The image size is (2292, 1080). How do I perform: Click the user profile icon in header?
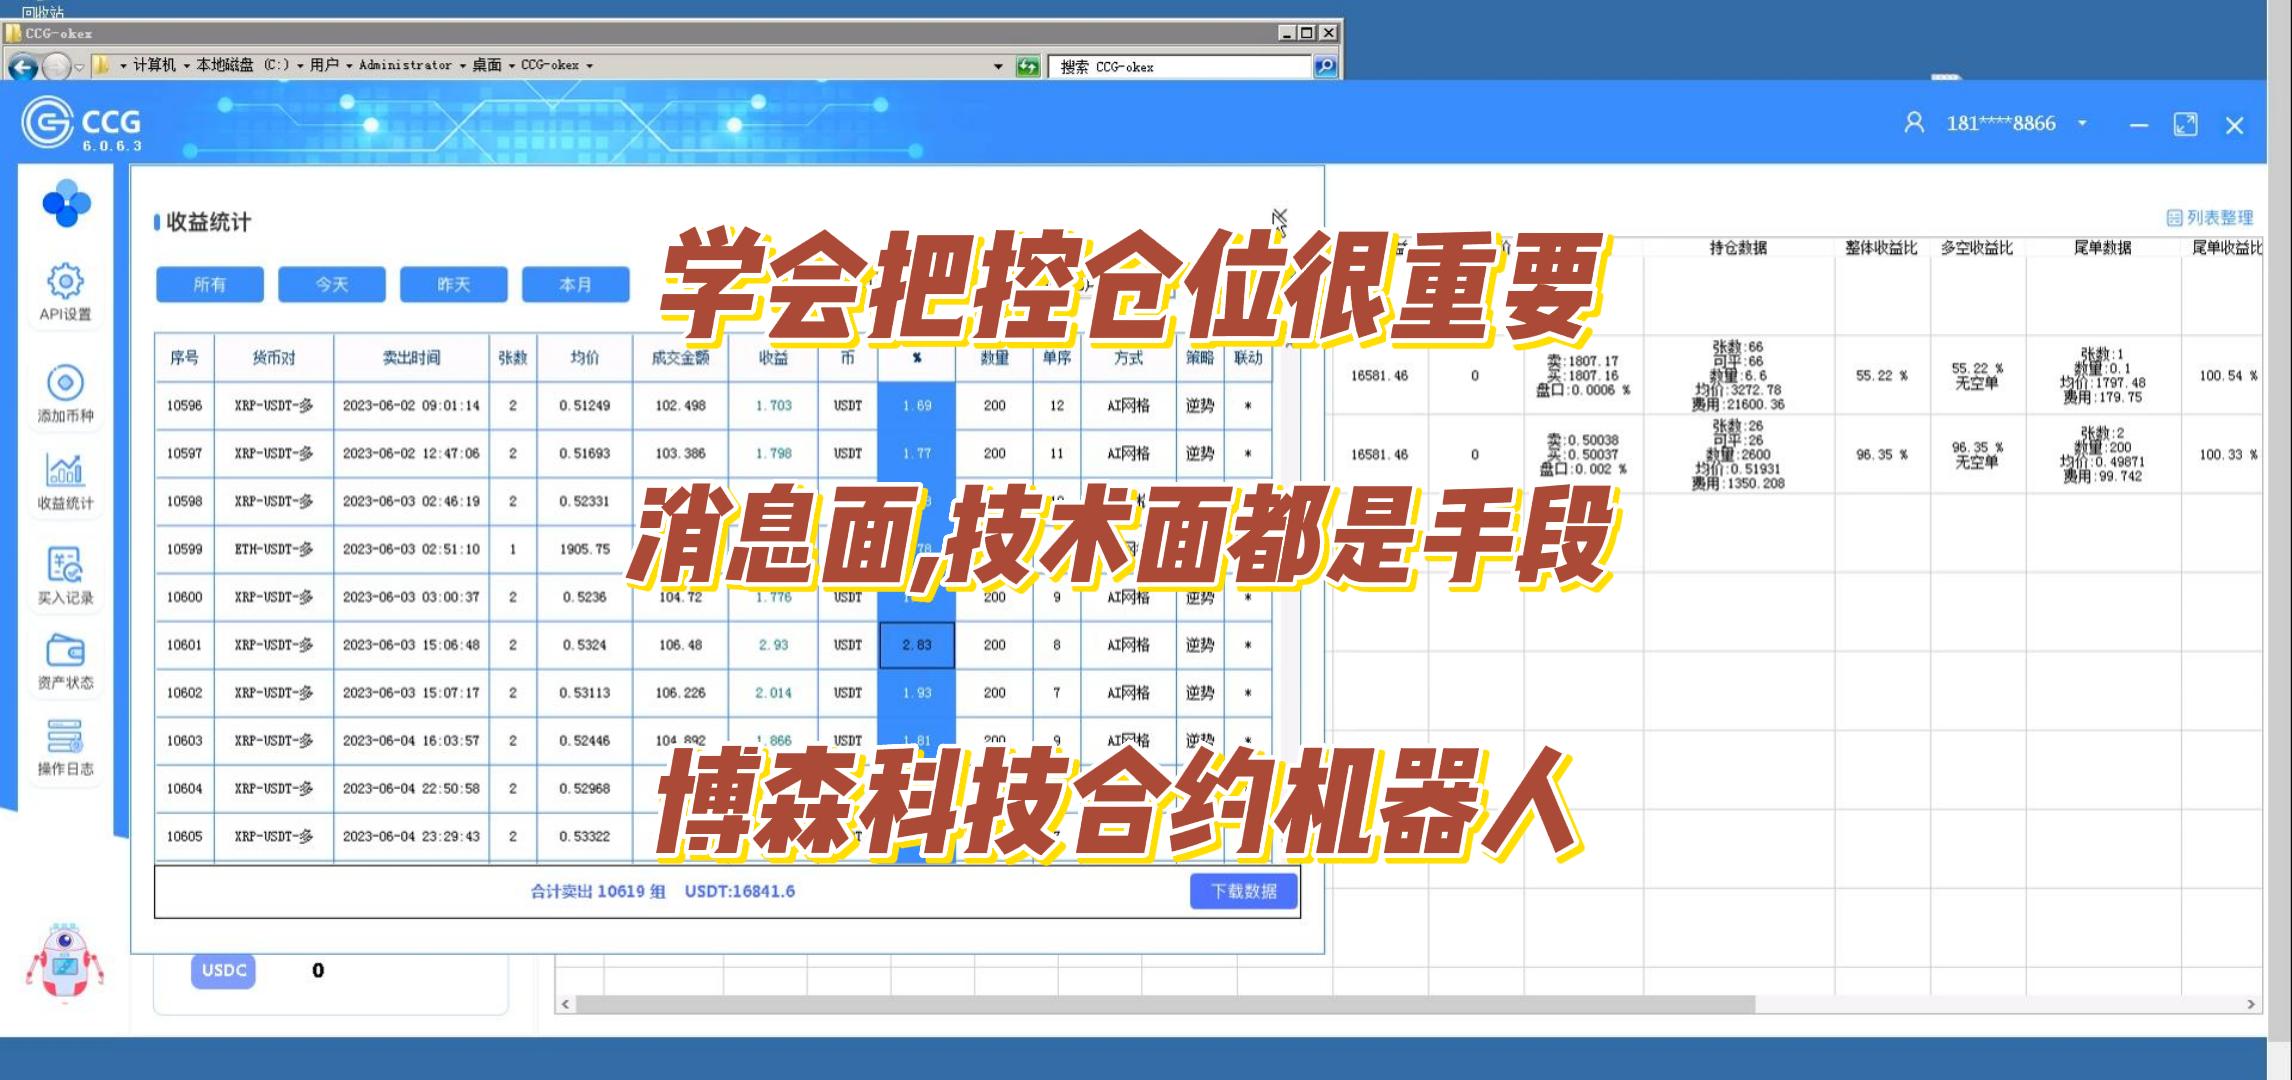click(x=1914, y=123)
